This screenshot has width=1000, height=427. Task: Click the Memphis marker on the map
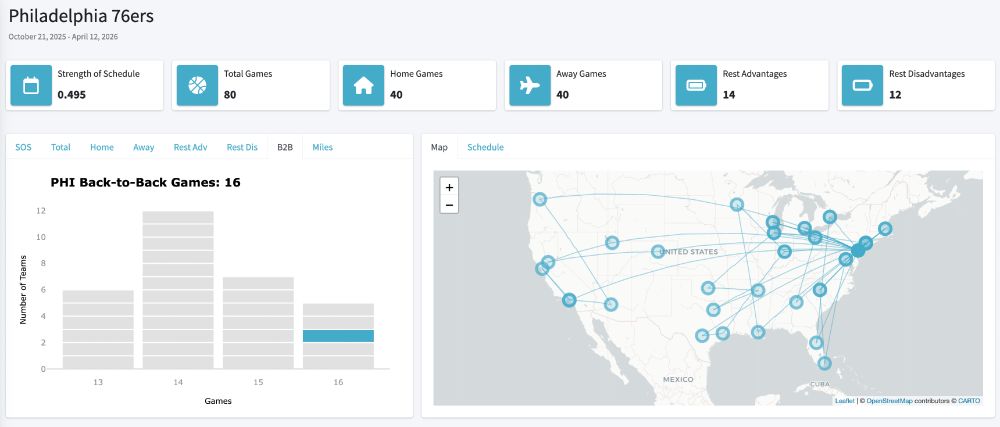pos(758,291)
